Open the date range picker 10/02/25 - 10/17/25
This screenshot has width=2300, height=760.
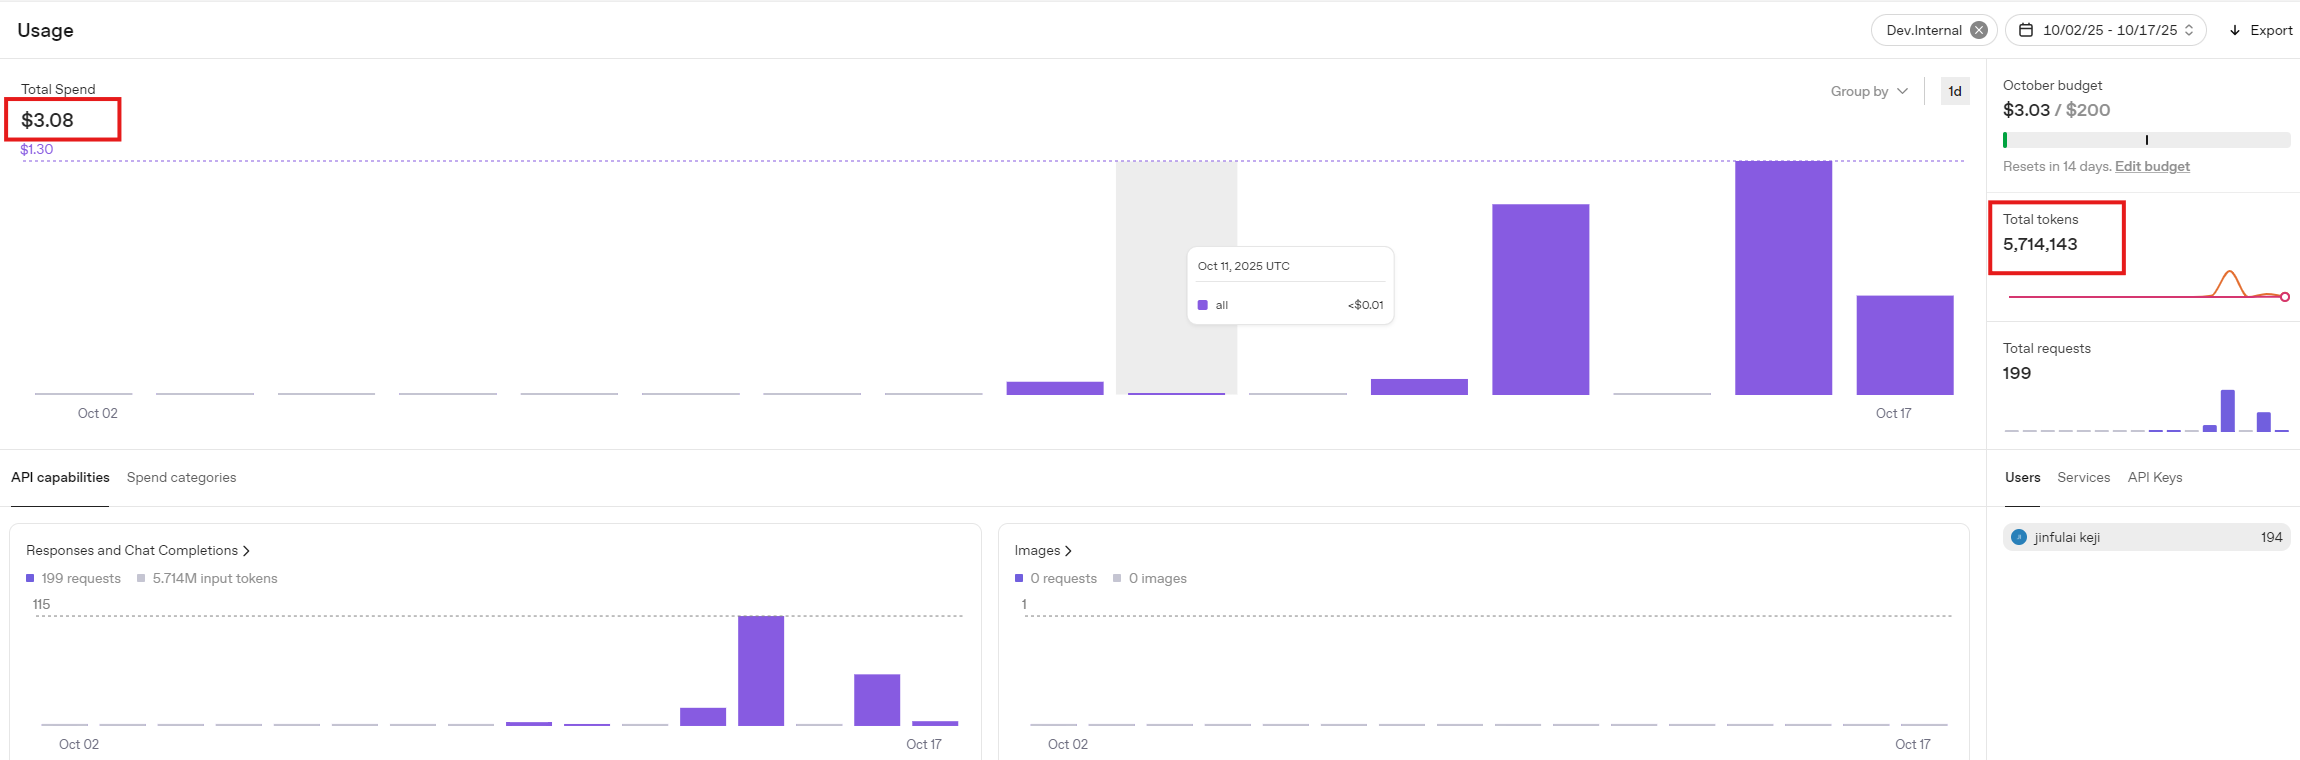click(2108, 30)
